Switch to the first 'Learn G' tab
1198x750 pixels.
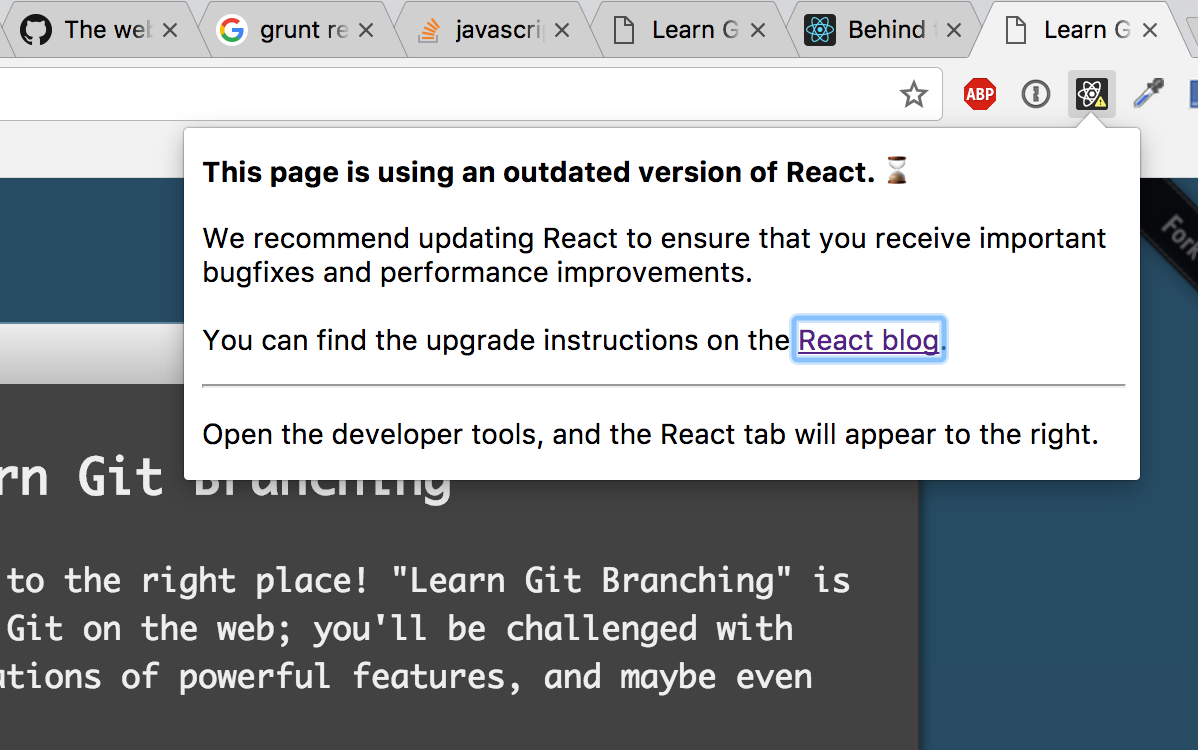(690, 30)
